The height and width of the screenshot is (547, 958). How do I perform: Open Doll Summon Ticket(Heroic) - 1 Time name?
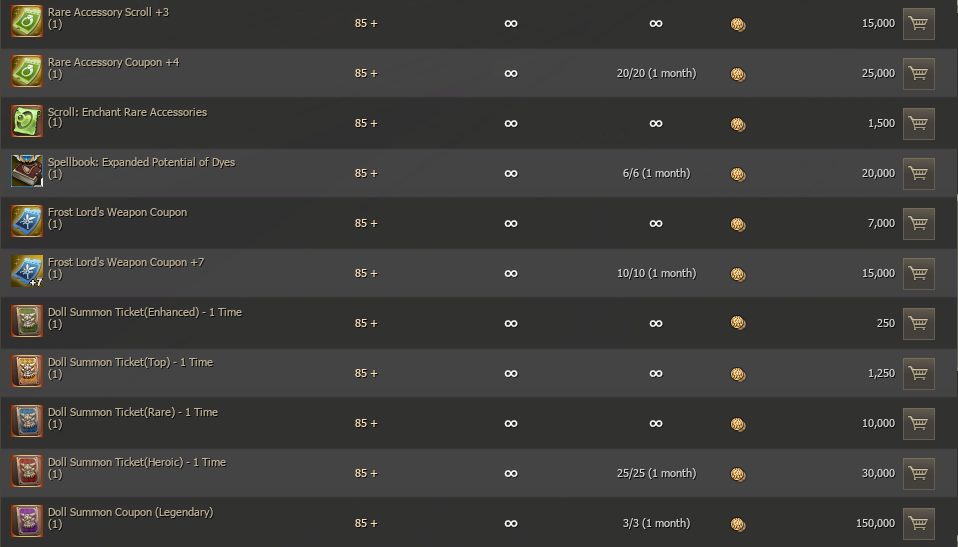coord(137,462)
